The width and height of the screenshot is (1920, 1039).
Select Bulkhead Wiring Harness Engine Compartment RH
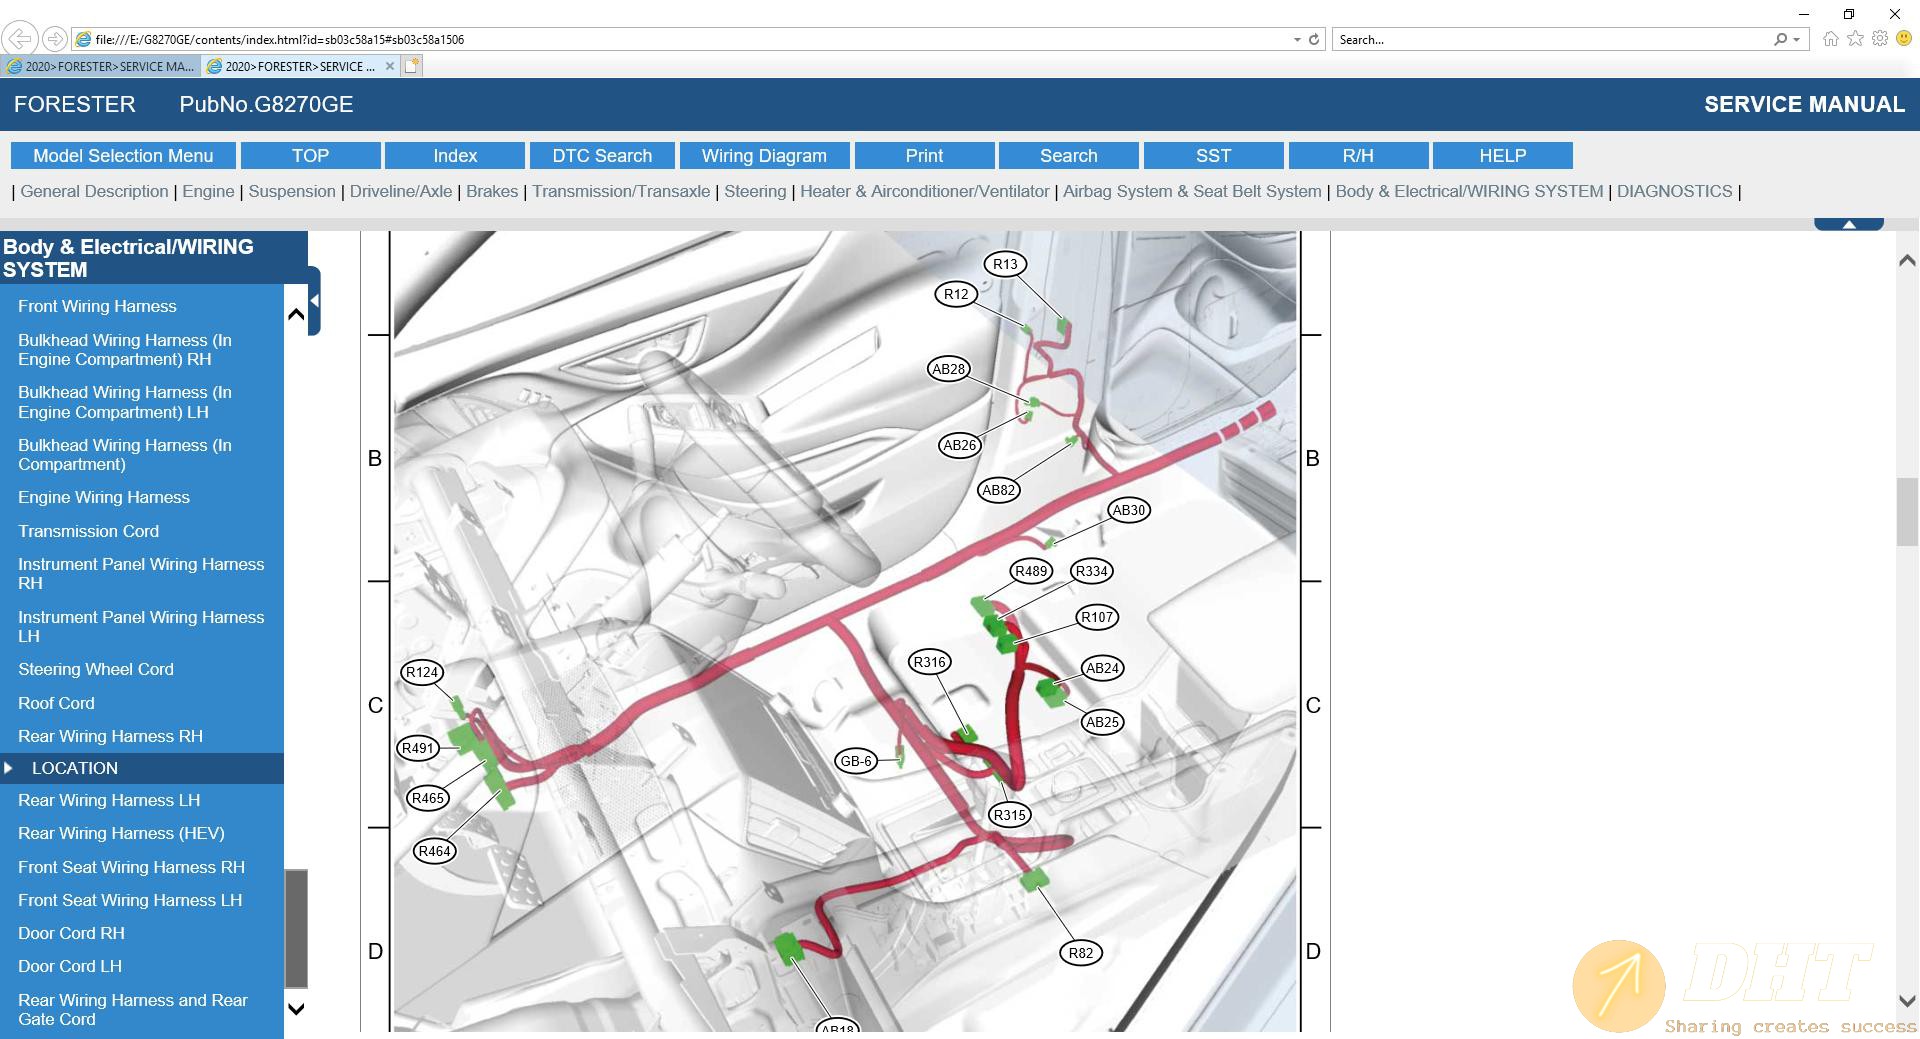(125, 350)
